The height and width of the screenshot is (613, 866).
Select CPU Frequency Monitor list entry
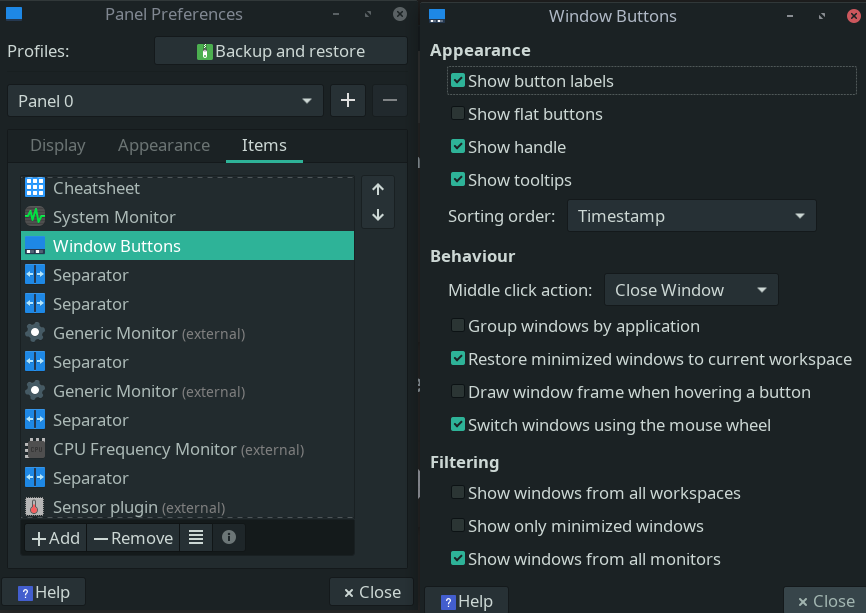point(144,450)
